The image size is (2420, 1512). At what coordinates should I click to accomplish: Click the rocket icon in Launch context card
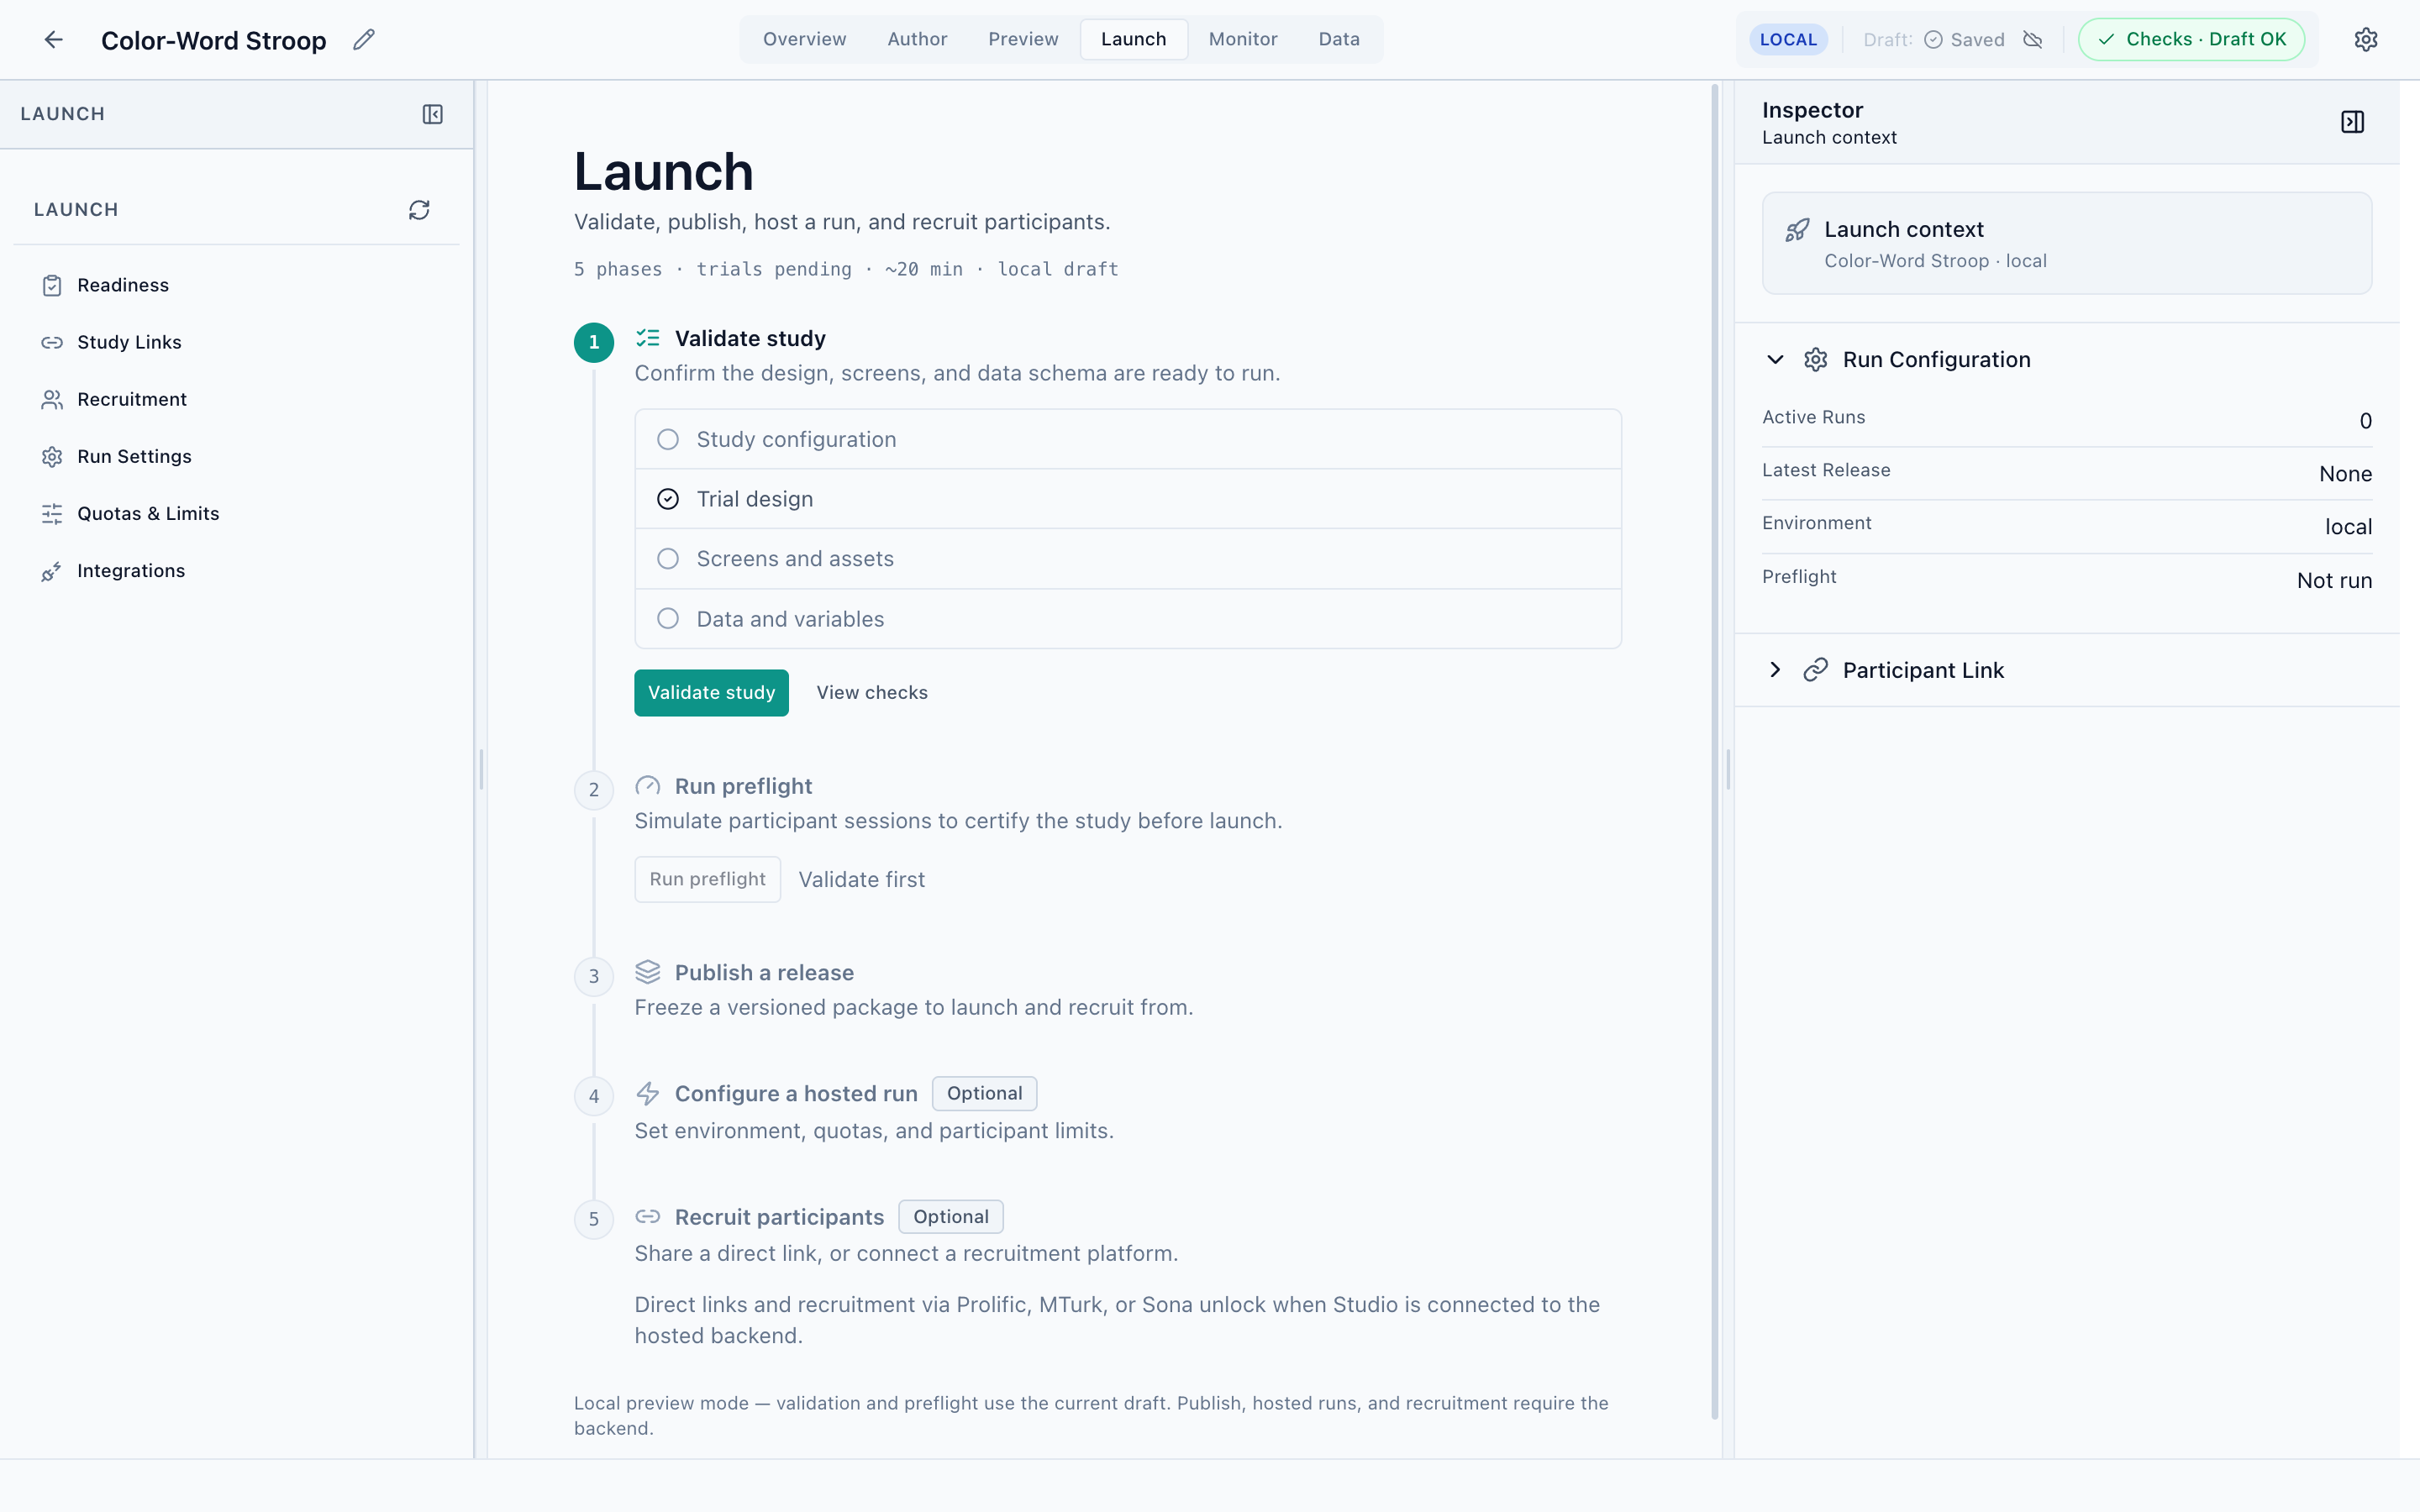(x=1797, y=230)
